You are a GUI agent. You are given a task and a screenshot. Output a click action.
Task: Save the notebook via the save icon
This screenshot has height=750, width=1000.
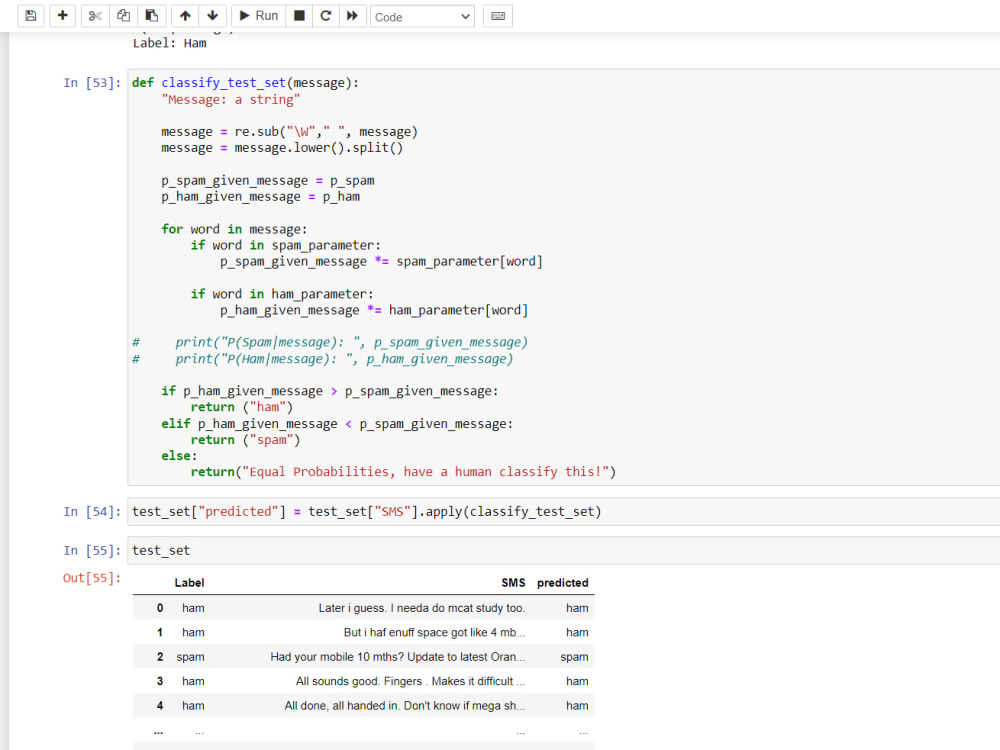[x=30, y=15]
